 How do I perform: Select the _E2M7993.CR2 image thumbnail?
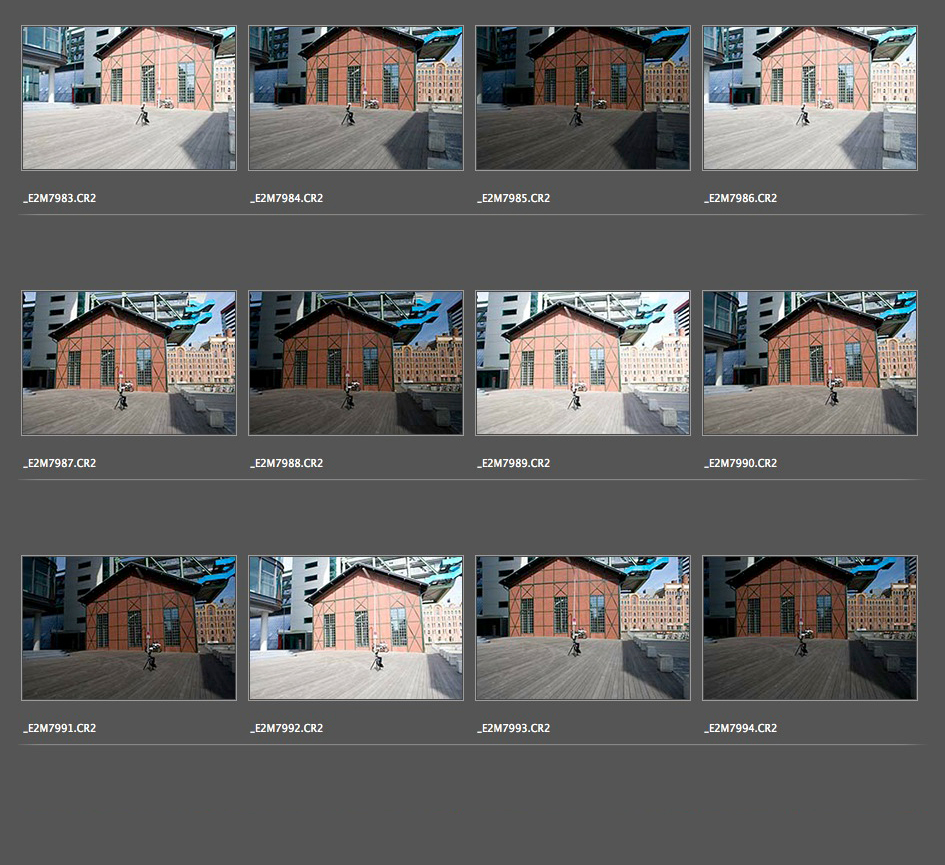(583, 628)
